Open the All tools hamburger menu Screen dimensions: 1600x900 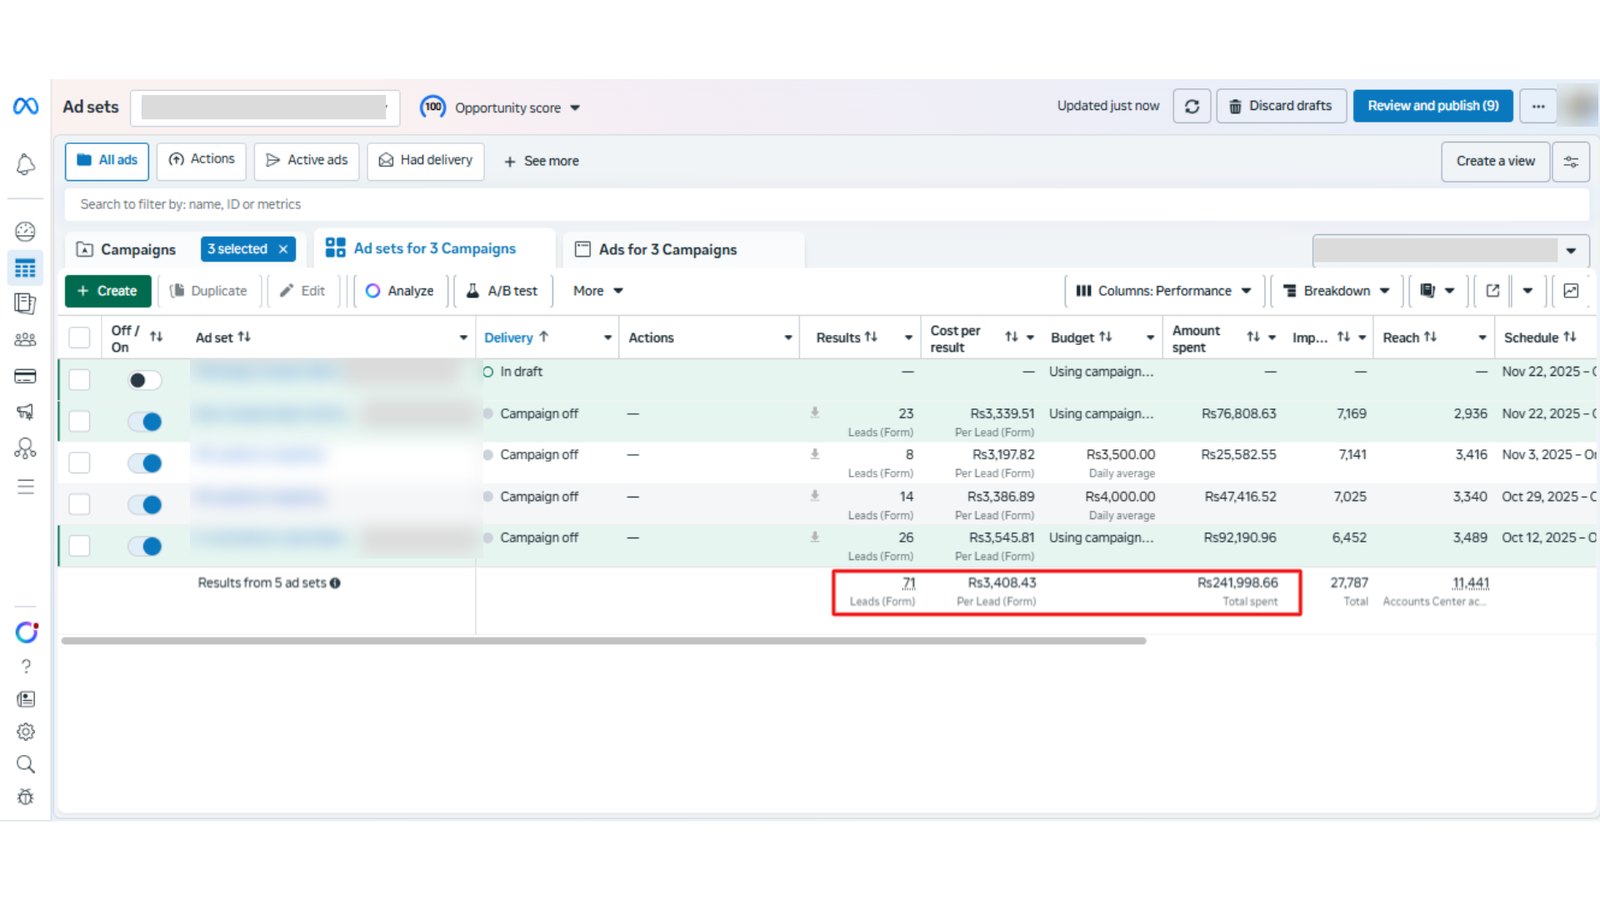(x=26, y=487)
